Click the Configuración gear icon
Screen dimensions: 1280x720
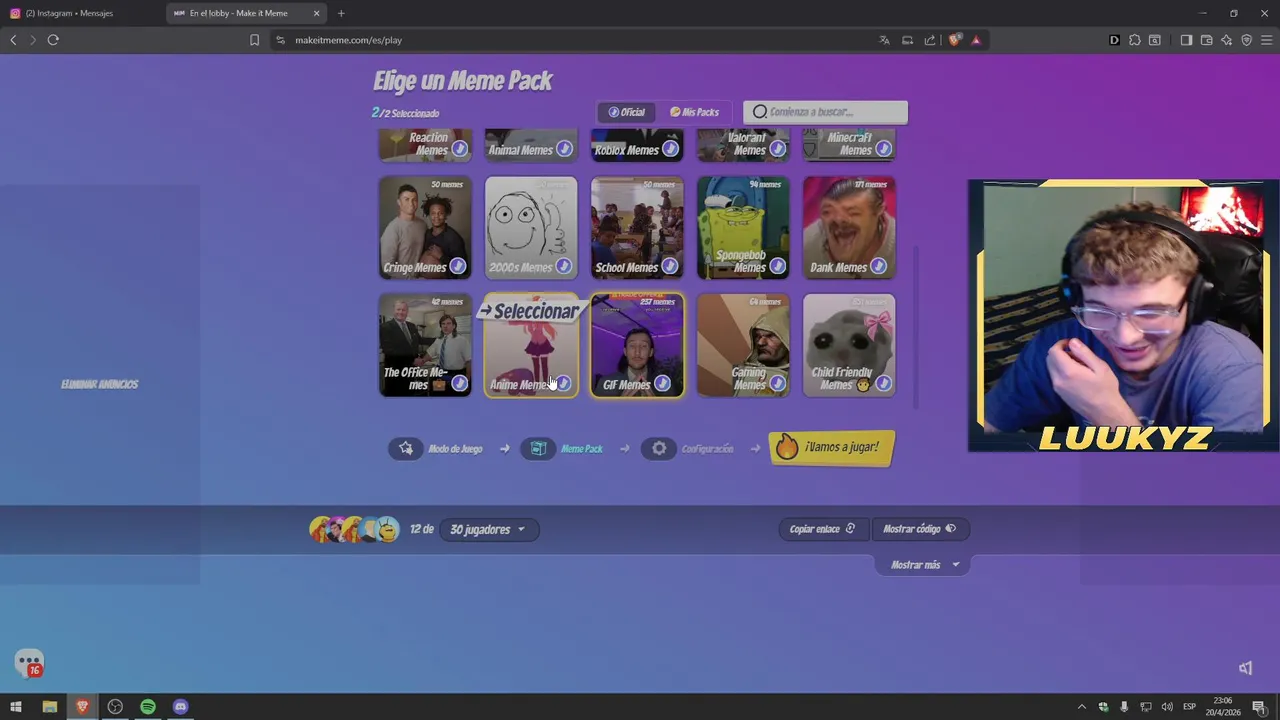point(659,449)
